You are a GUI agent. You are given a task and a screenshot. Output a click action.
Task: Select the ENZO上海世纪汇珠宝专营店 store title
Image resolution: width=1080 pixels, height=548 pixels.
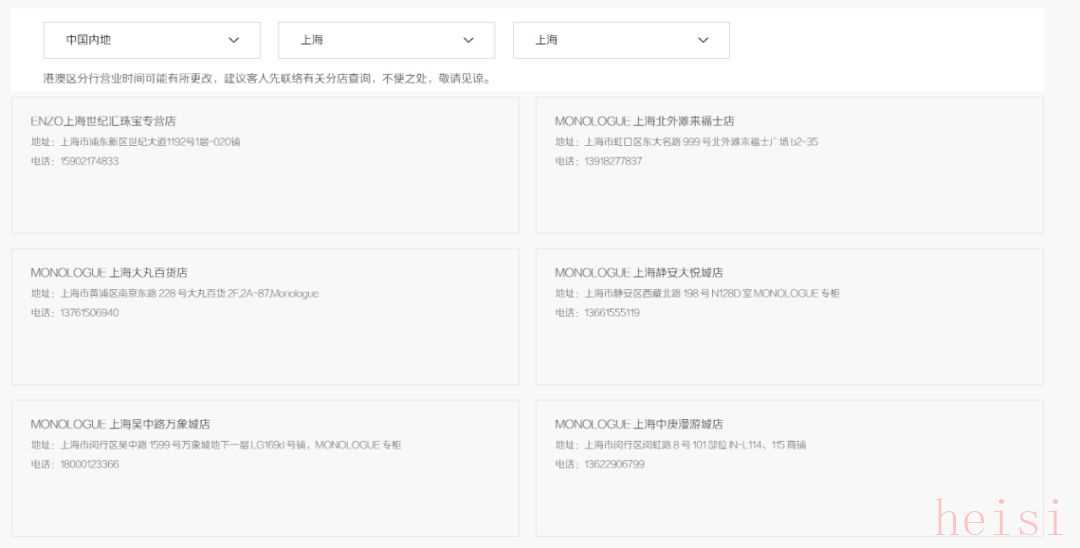[x=103, y=121]
